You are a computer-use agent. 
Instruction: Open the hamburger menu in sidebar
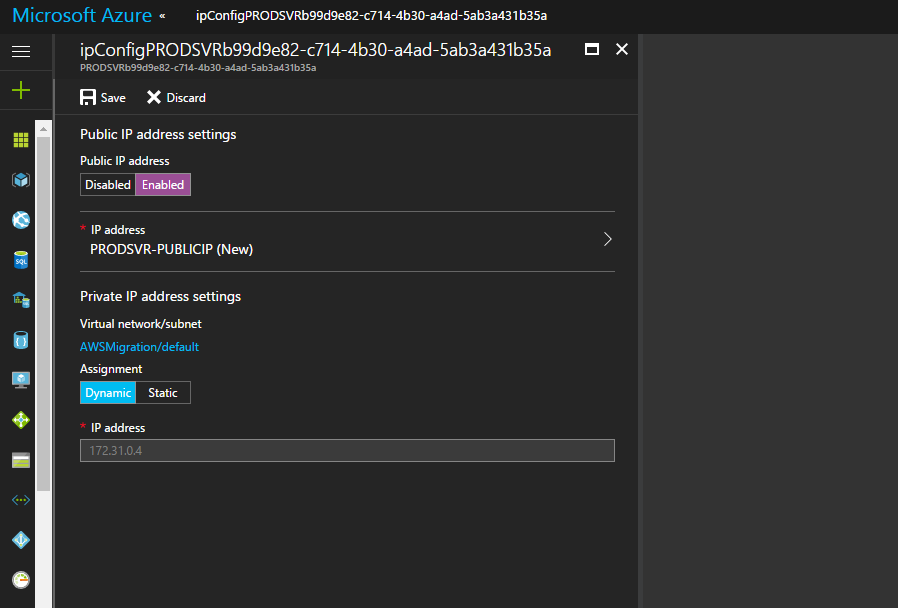click(21, 51)
